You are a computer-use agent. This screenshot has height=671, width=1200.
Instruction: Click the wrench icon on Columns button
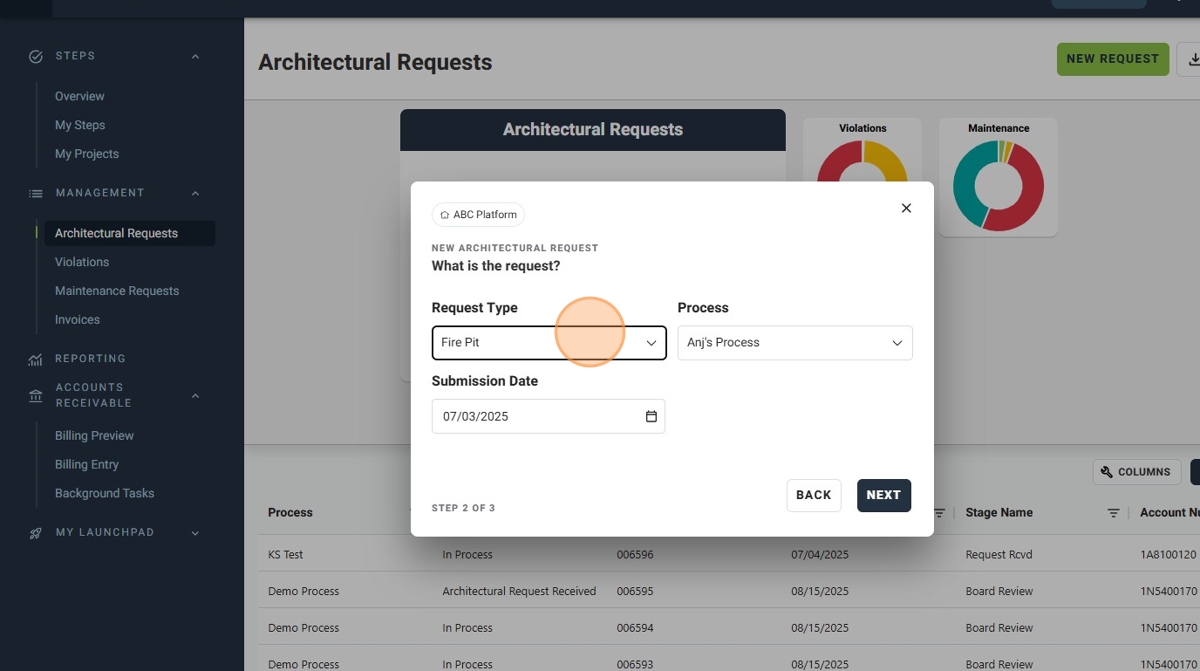tap(1107, 472)
